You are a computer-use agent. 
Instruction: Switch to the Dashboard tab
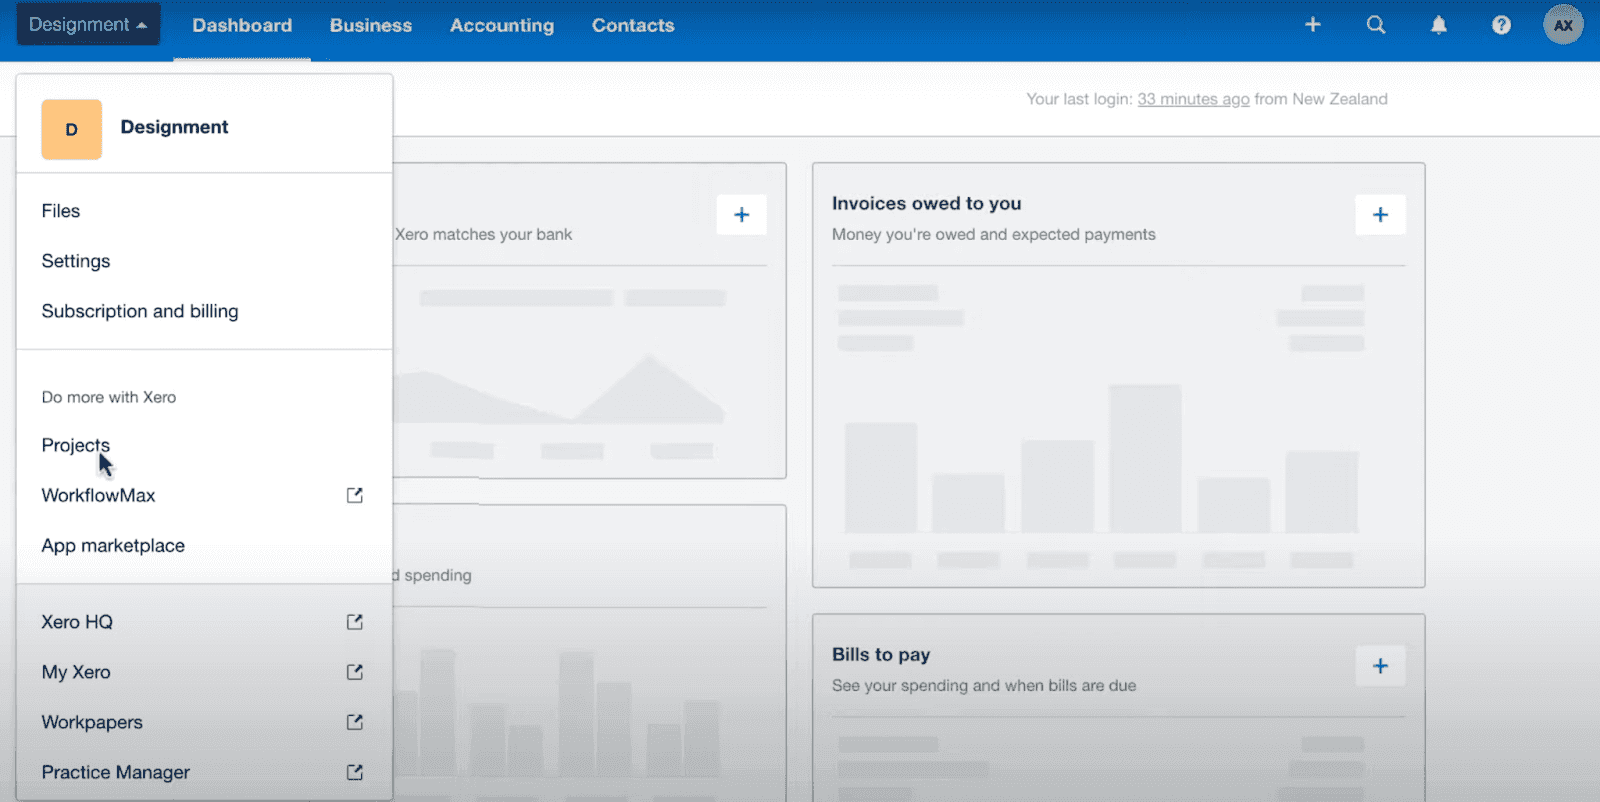(x=242, y=25)
